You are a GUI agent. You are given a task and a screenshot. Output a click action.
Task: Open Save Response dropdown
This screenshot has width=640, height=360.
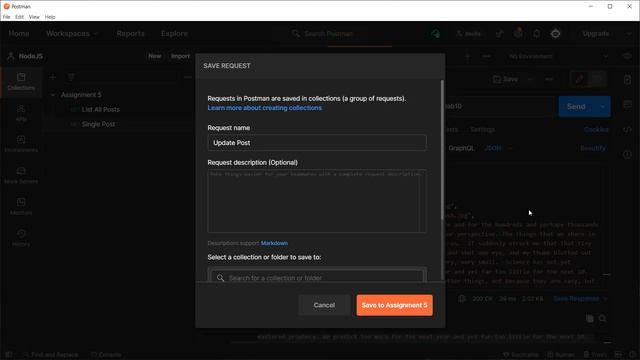coord(580,299)
